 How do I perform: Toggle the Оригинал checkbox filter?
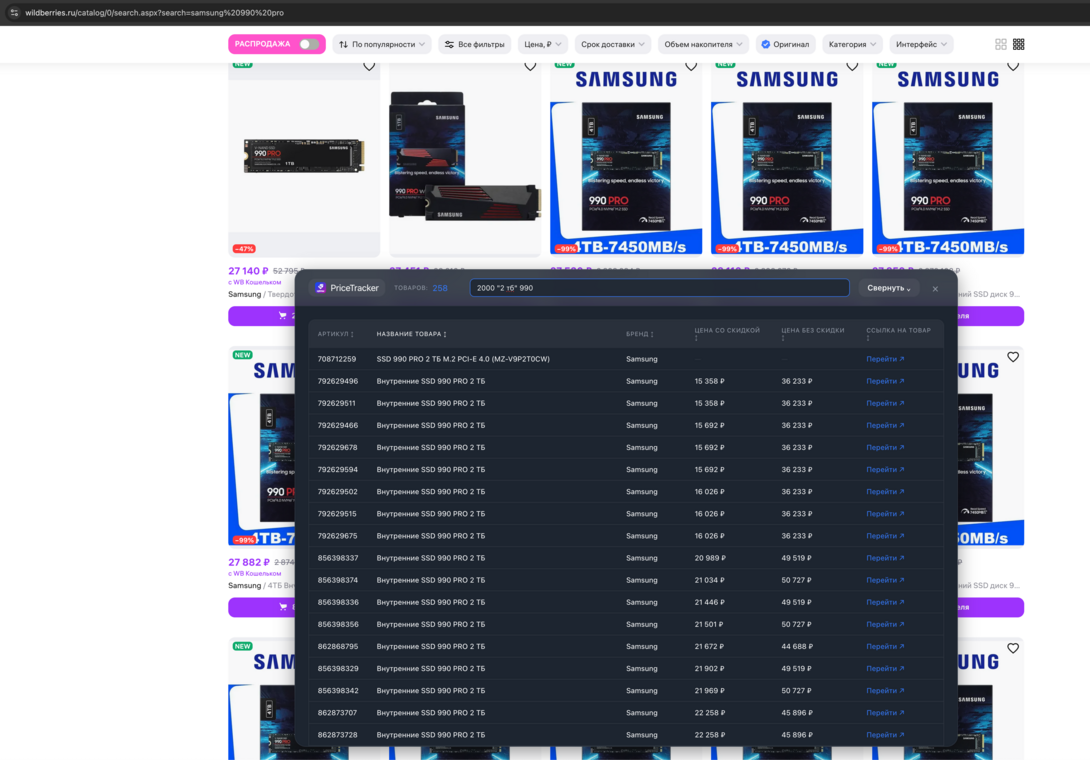[x=786, y=45]
